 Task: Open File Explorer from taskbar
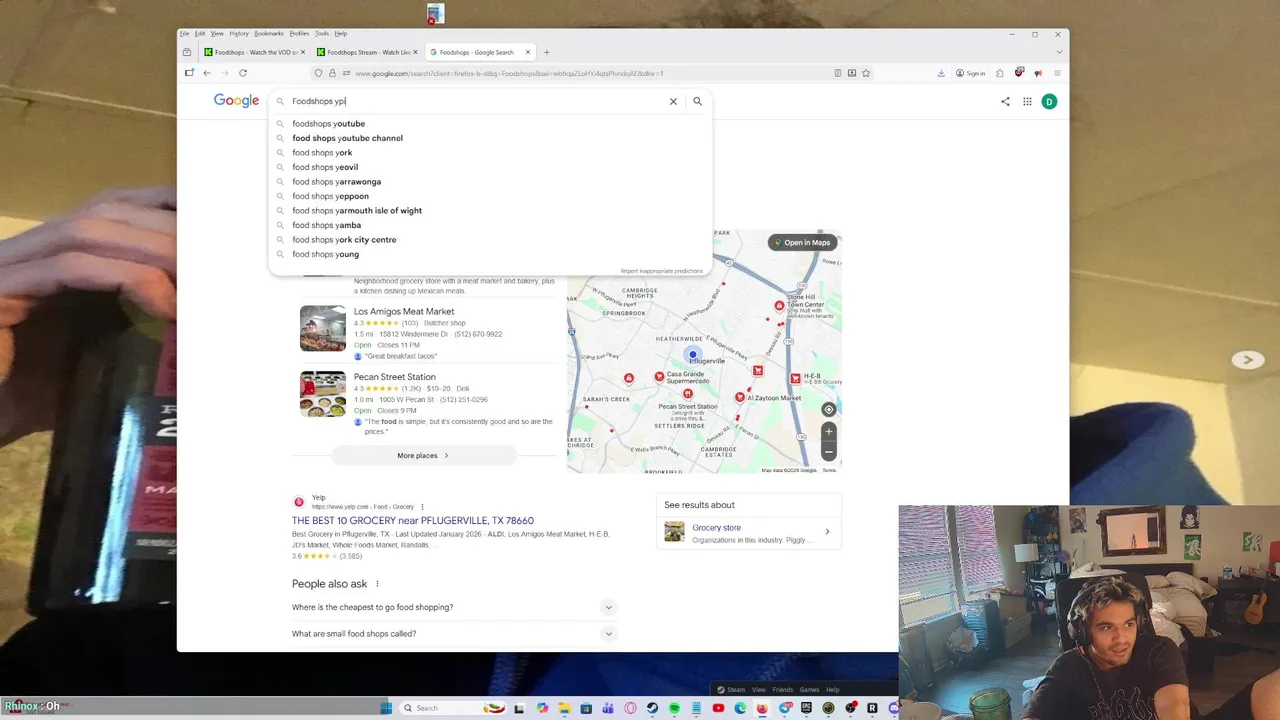(x=565, y=708)
